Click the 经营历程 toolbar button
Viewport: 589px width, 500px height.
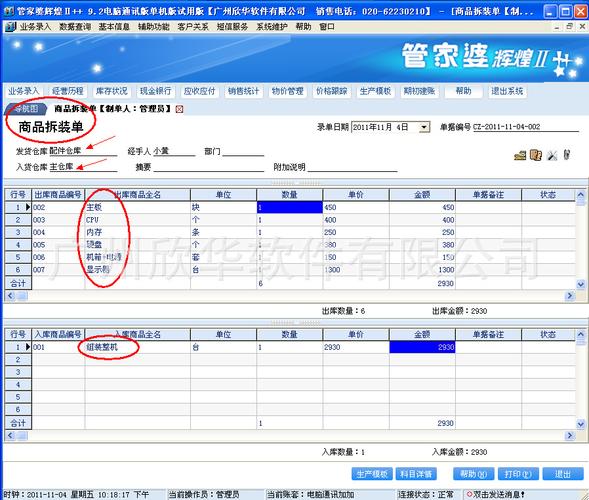coord(68,91)
